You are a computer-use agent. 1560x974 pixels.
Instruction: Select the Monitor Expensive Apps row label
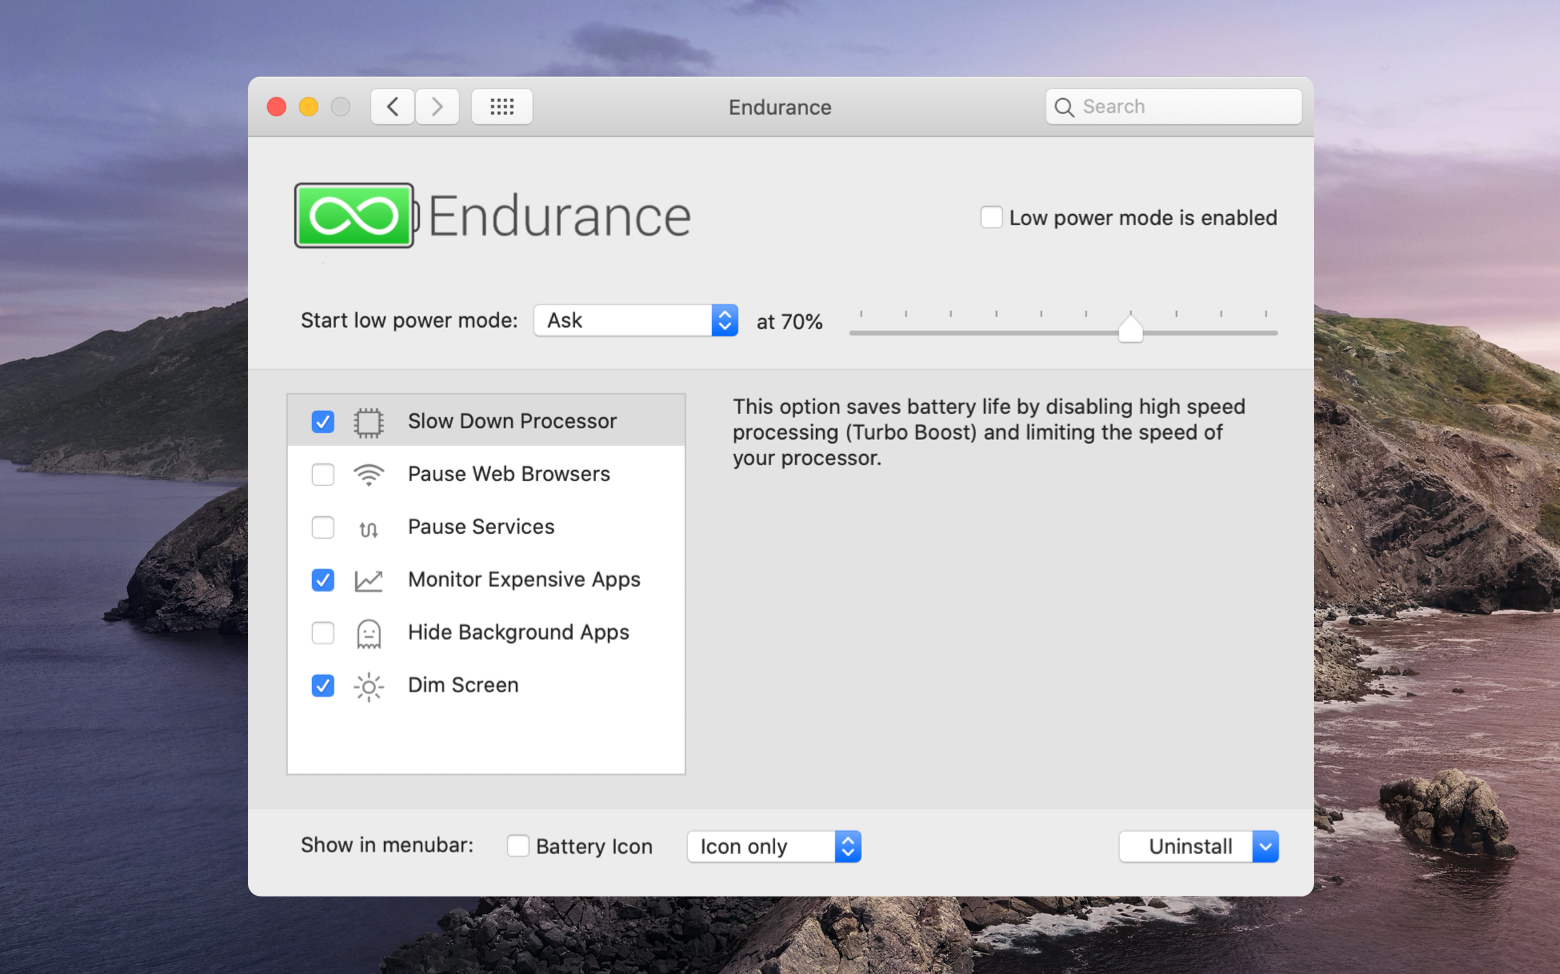point(524,580)
